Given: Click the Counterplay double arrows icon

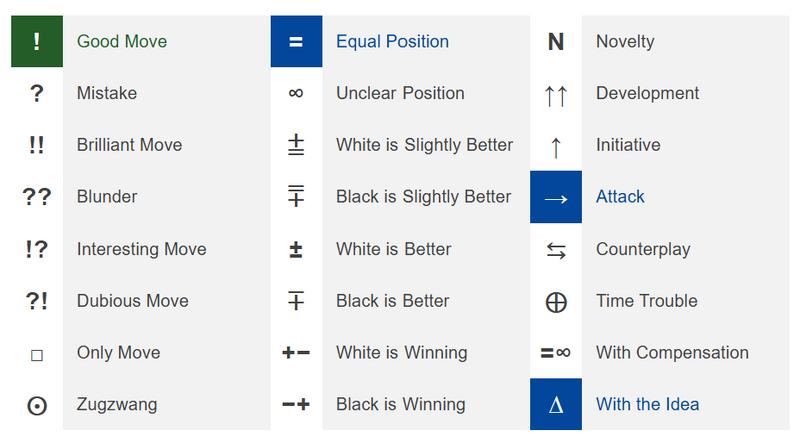Looking at the screenshot, I should (x=556, y=250).
